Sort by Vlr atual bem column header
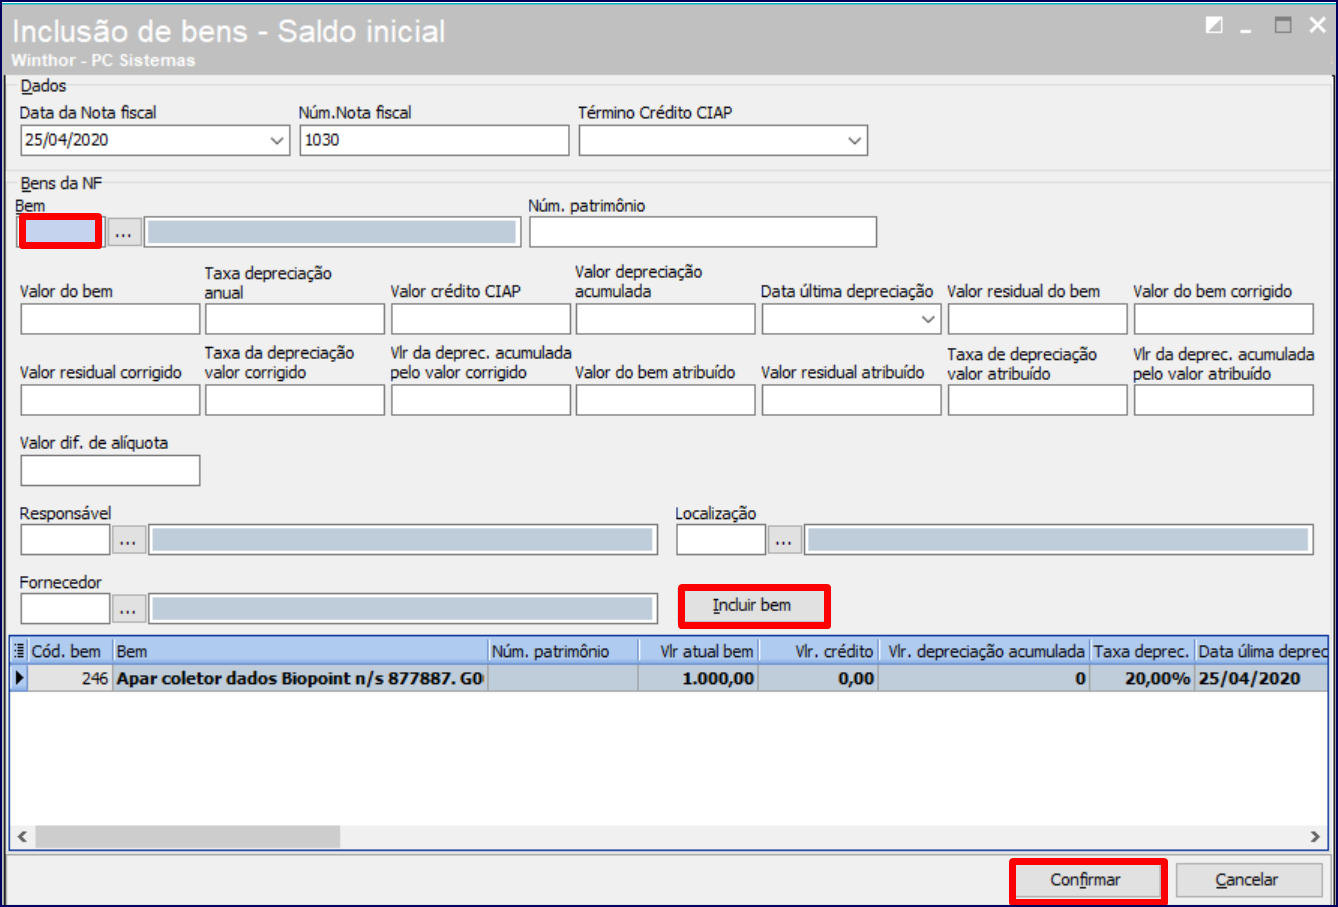Screen dimensions: 1338x907 tap(698, 651)
